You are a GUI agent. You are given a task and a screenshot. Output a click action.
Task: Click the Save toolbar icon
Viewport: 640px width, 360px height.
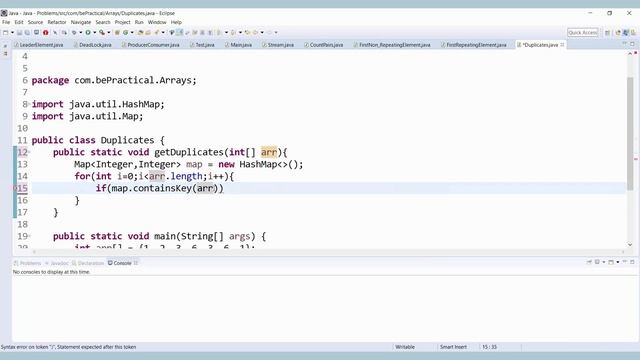(x=19, y=32)
